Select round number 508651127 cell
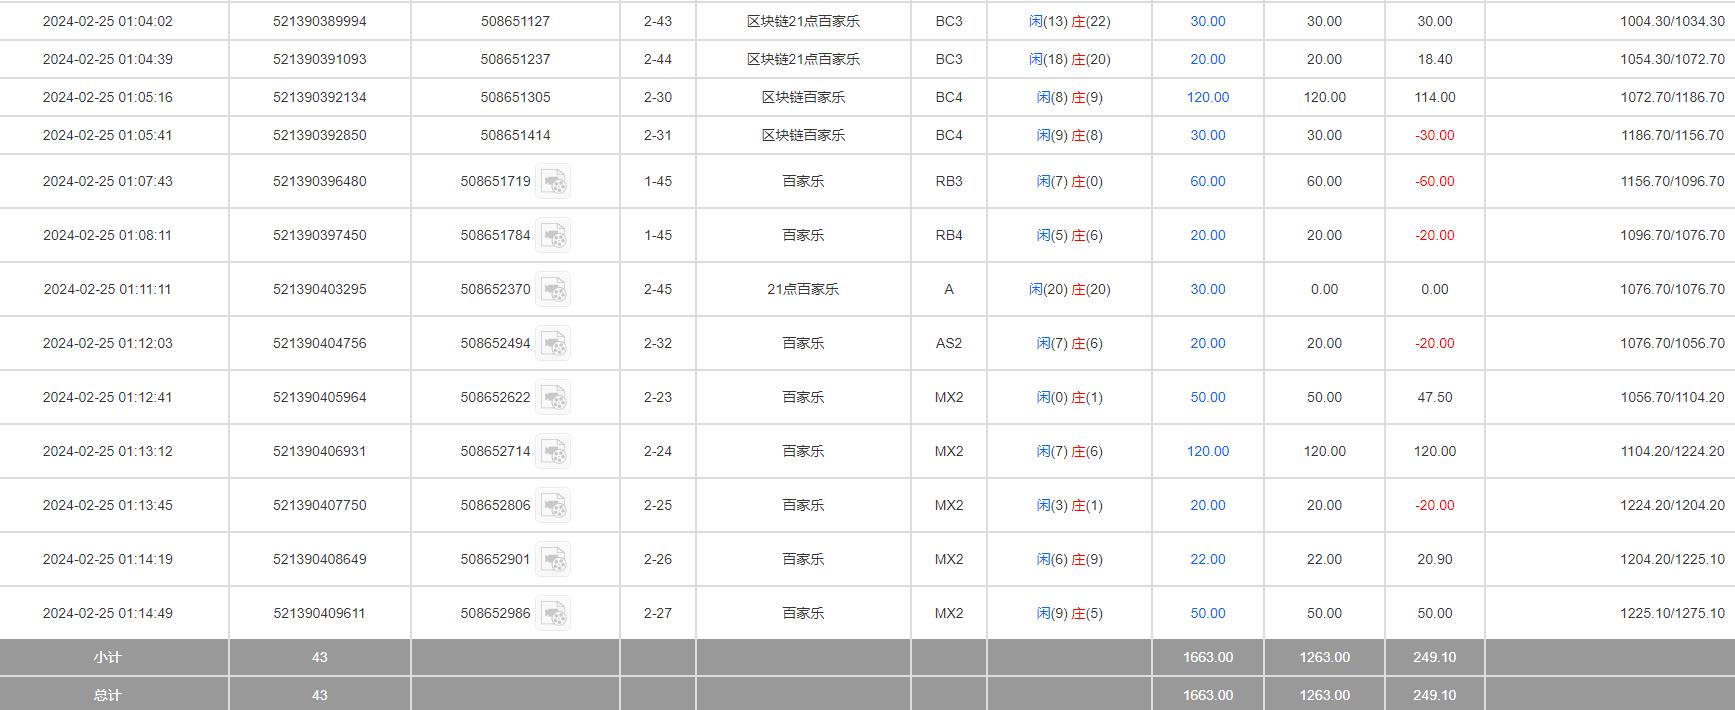1735x710 pixels. (515, 21)
